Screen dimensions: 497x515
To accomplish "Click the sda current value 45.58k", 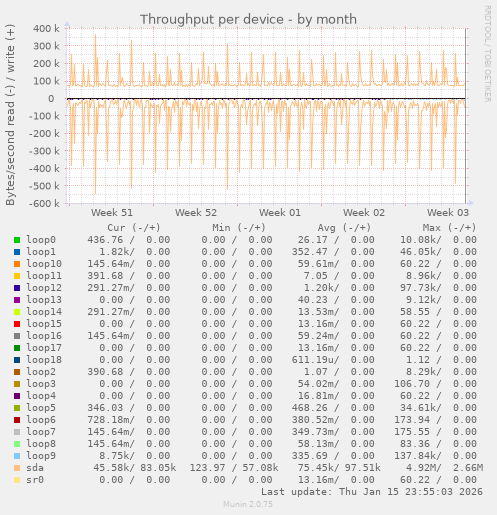I will pos(111,468).
